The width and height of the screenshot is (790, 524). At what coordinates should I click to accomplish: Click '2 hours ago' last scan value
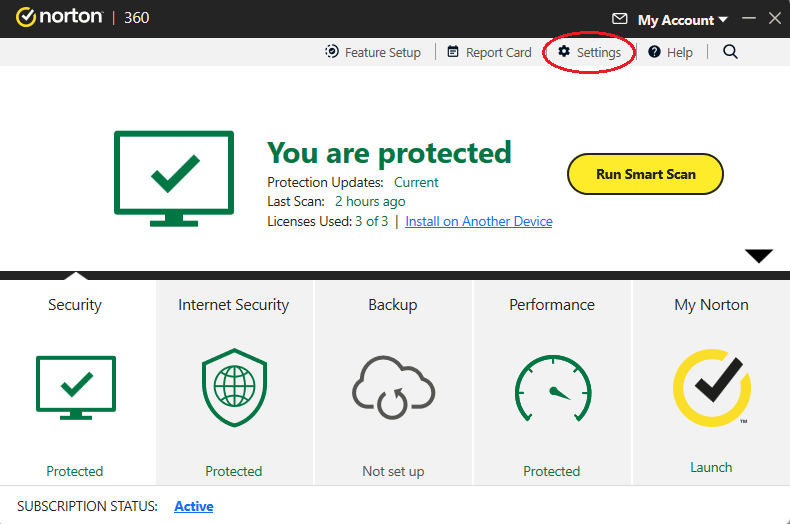click(x=370, y=202)
